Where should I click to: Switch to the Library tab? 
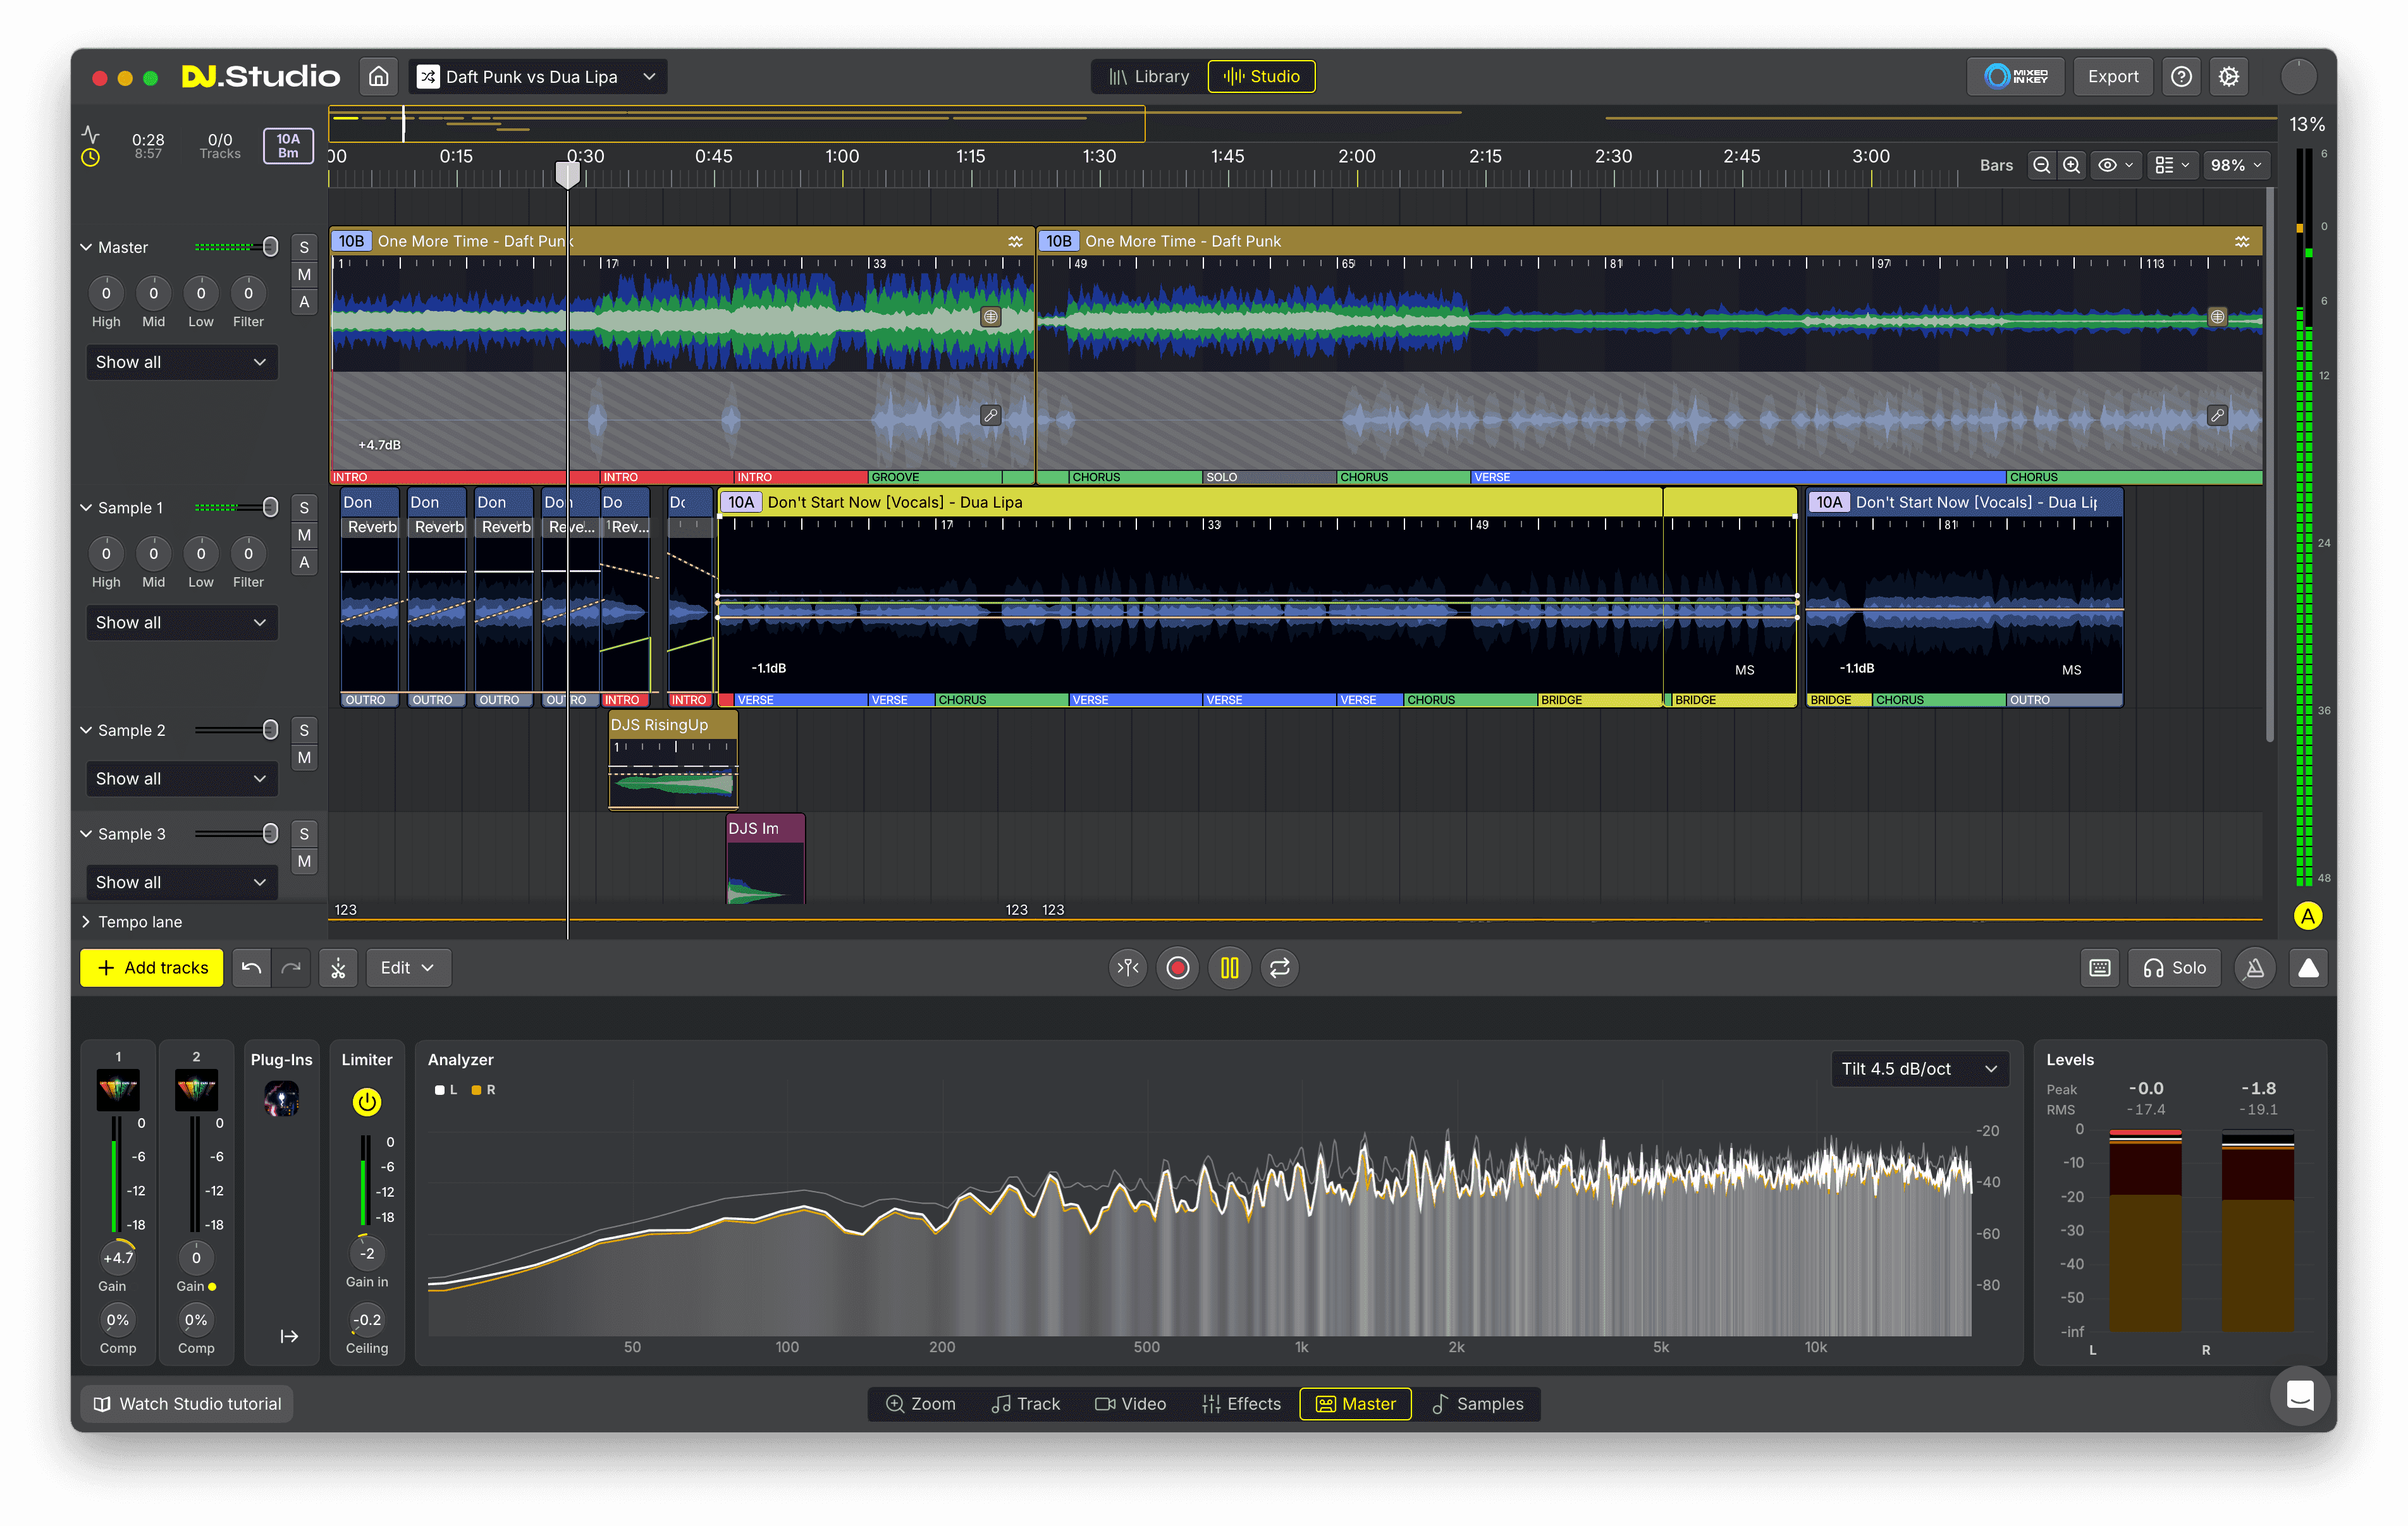click(x=1149, y=76)
